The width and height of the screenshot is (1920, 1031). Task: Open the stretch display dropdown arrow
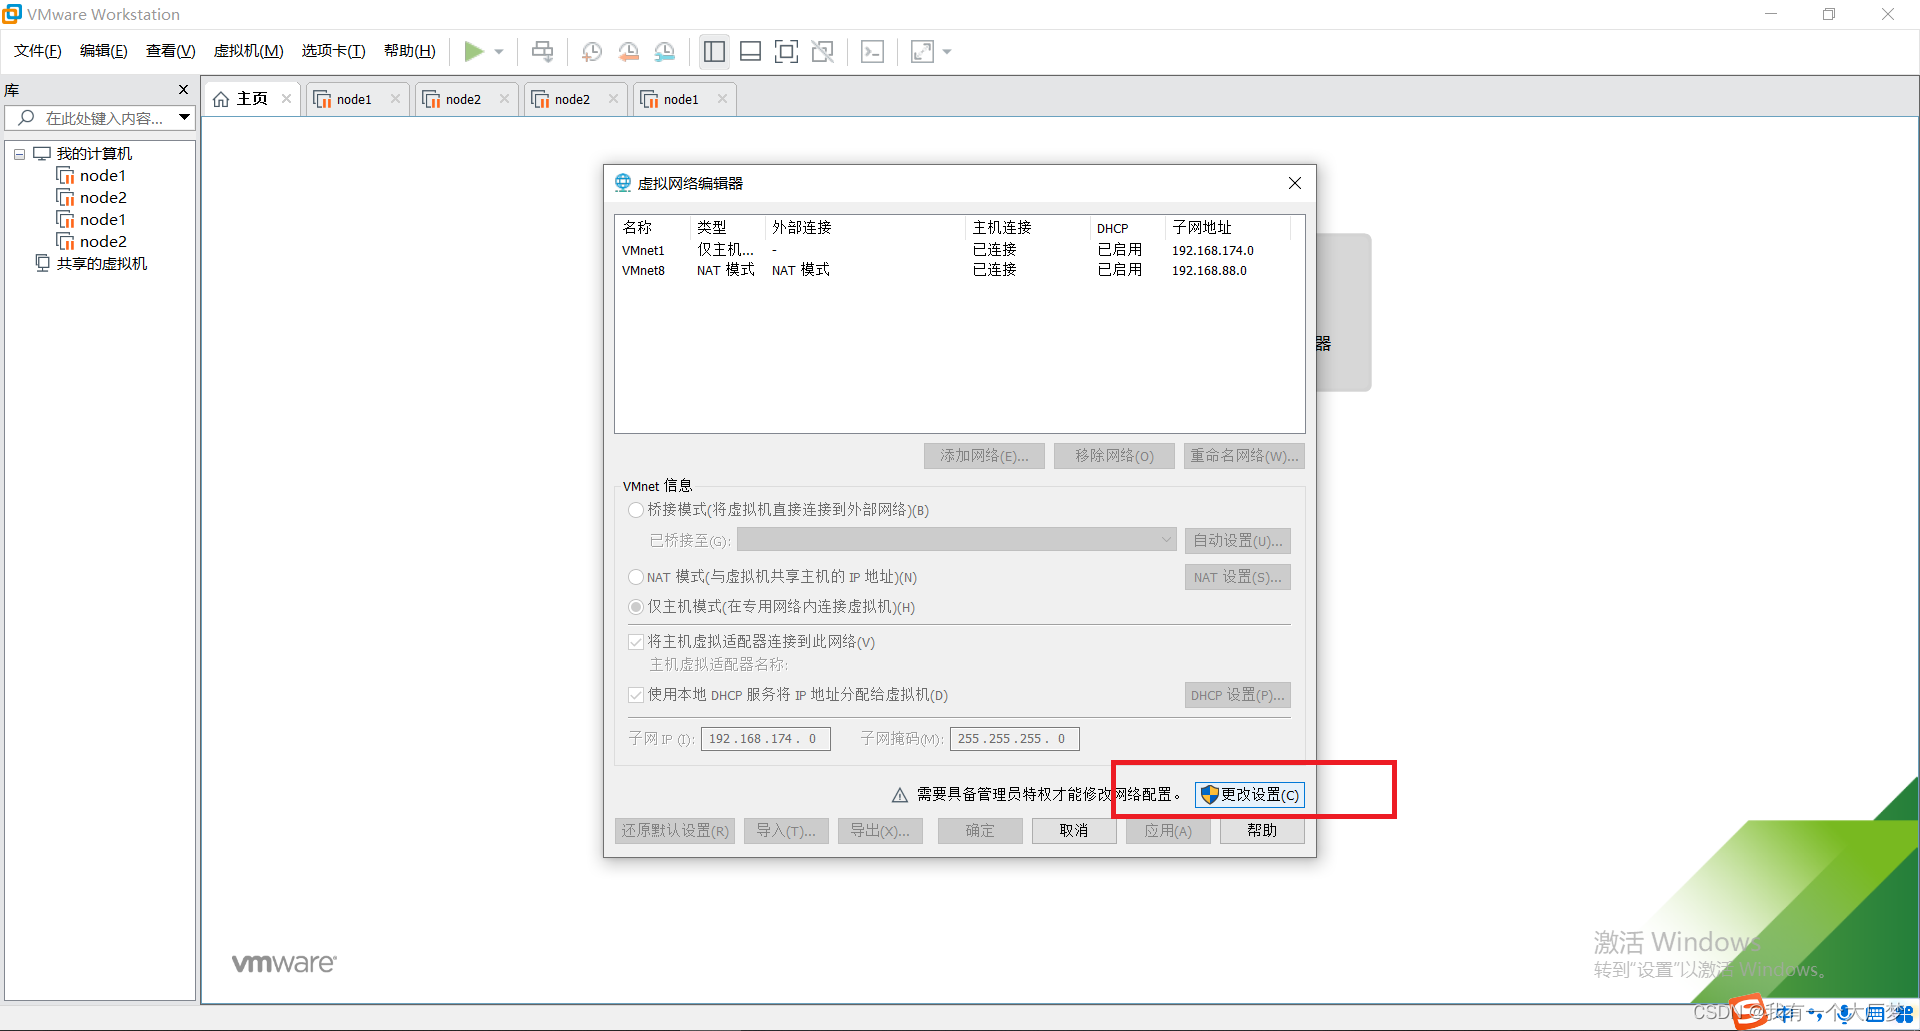[947, 52]
